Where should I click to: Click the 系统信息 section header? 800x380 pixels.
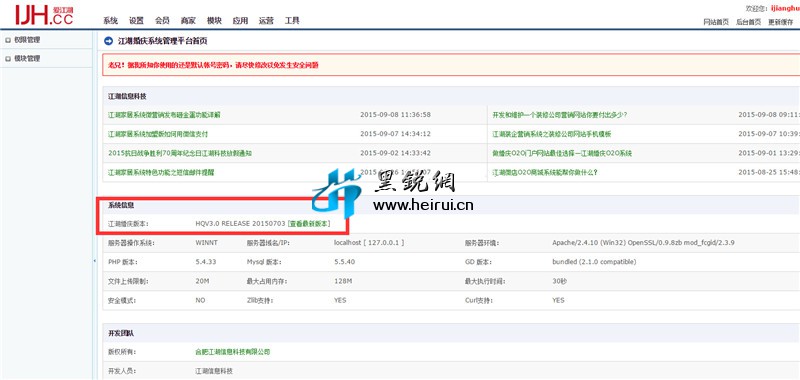[x=121, y=205]
